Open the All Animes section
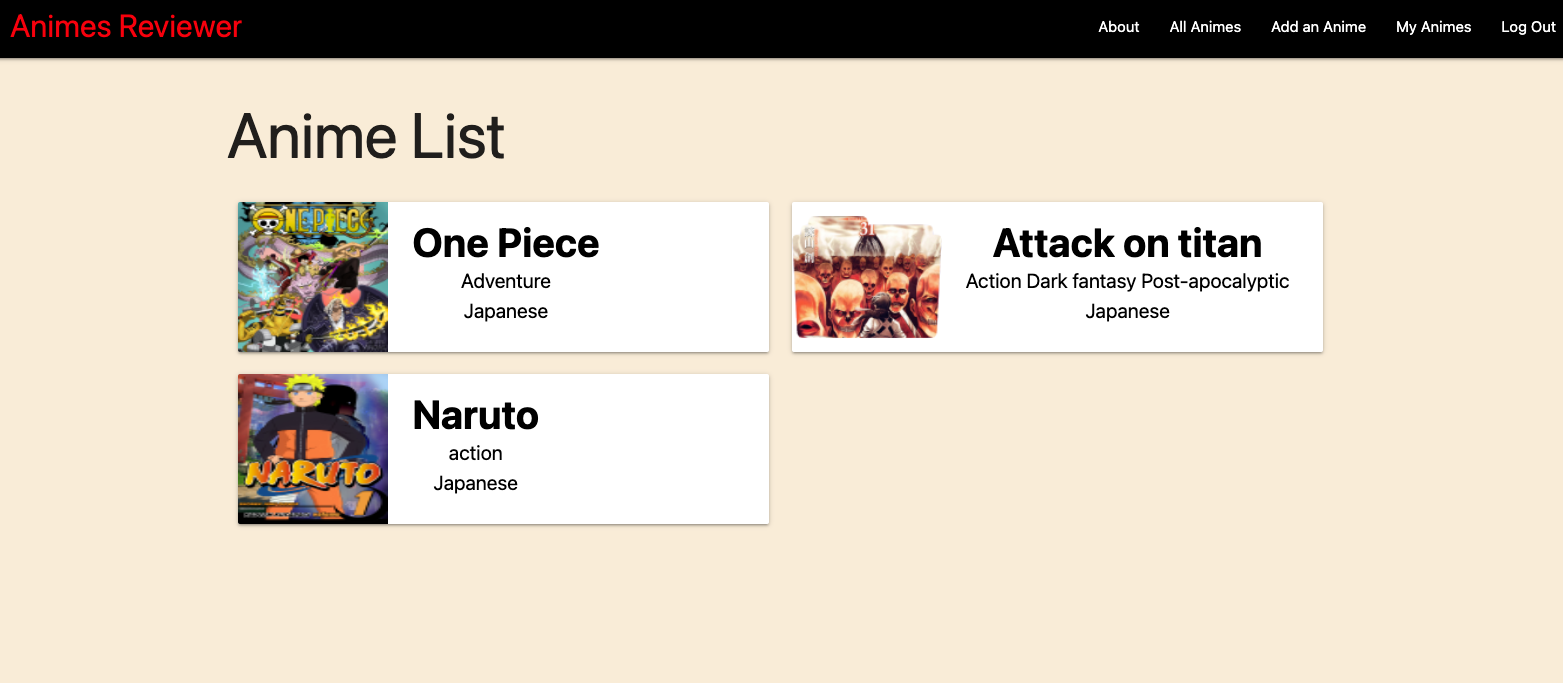Viewport: 1563px width, 683px height. [x=1204, y=27]
